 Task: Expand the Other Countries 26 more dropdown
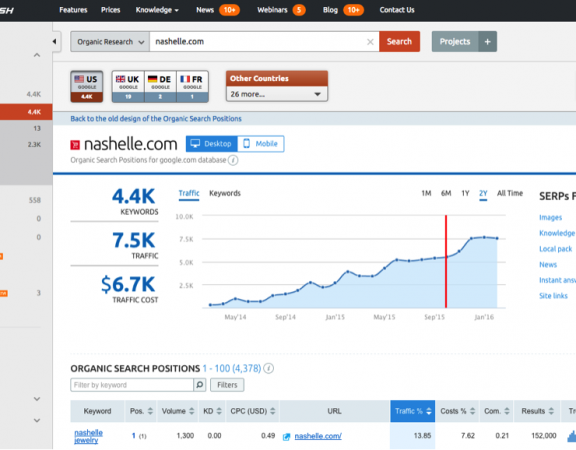point(277,94)
